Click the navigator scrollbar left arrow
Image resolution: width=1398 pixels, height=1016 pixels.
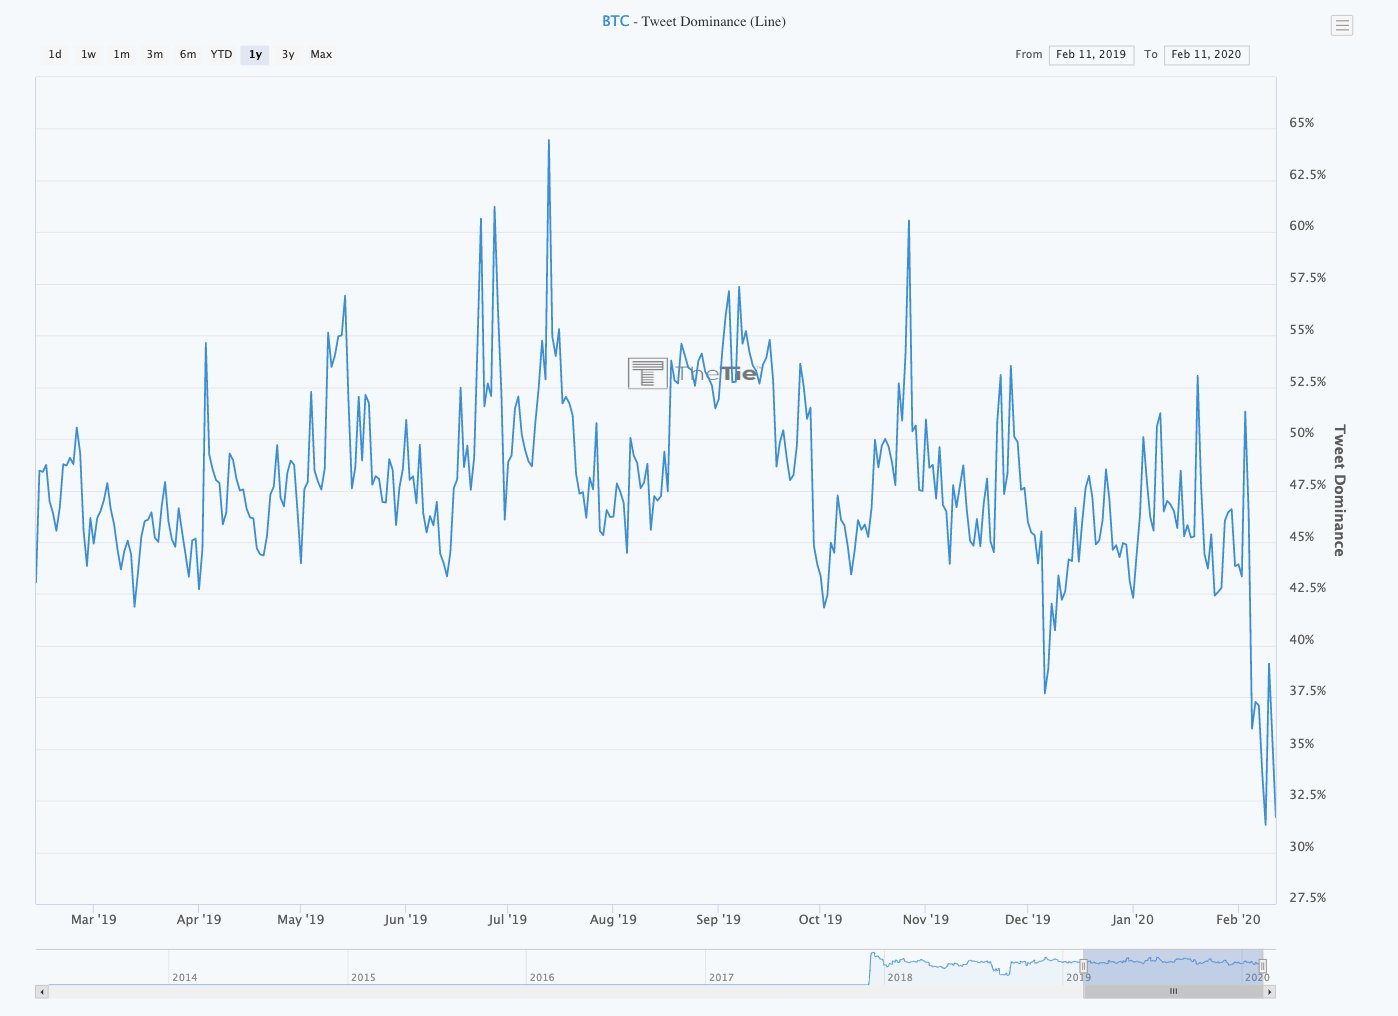[41, 992]
